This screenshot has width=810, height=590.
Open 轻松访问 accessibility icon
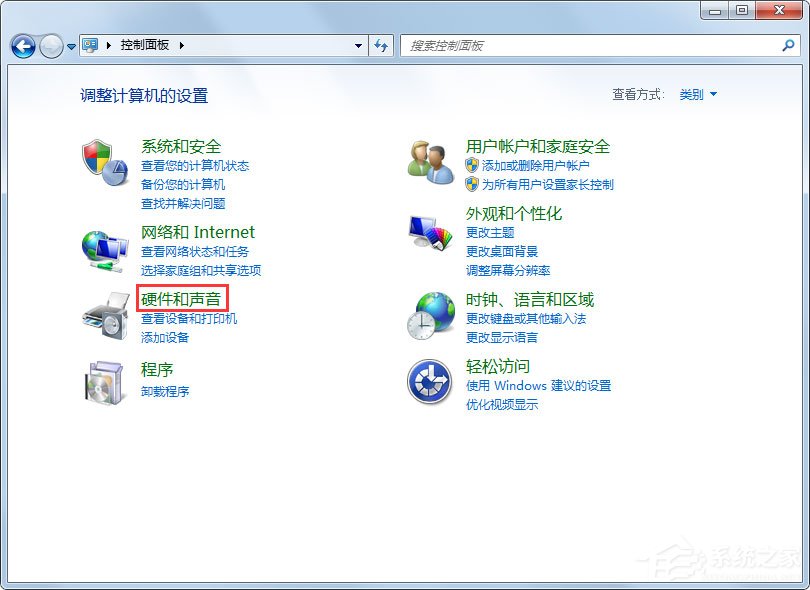point(430,384)
